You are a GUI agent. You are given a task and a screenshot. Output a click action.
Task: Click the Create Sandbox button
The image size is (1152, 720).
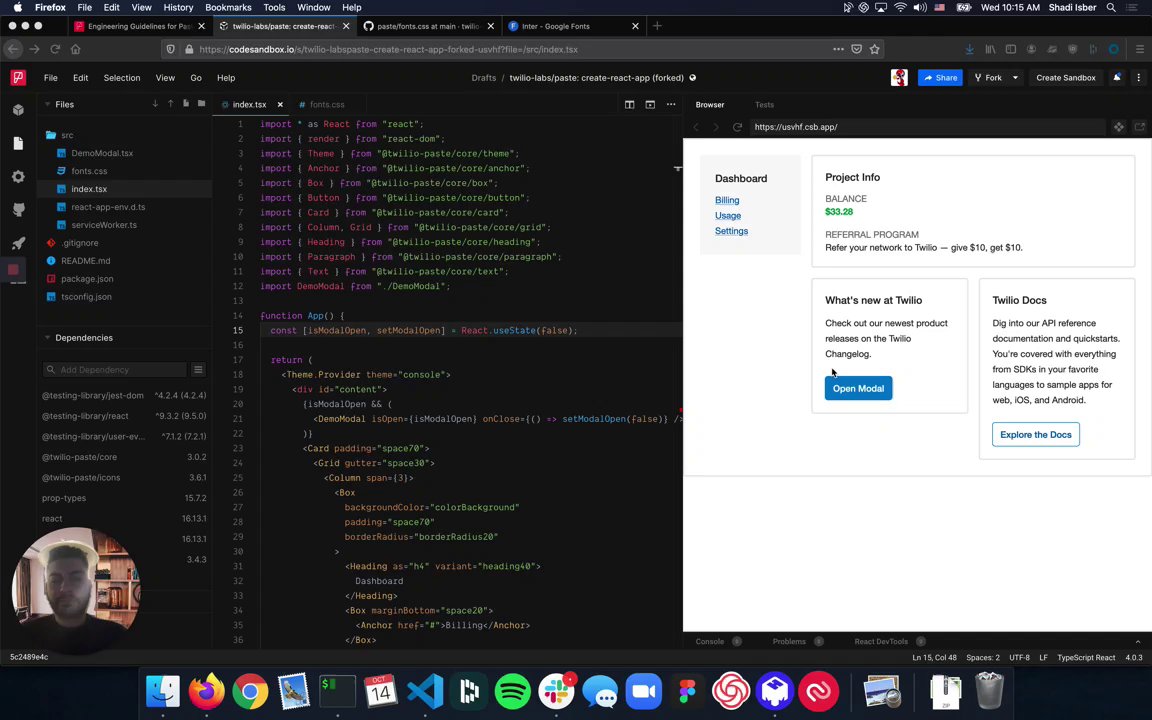1065,77
